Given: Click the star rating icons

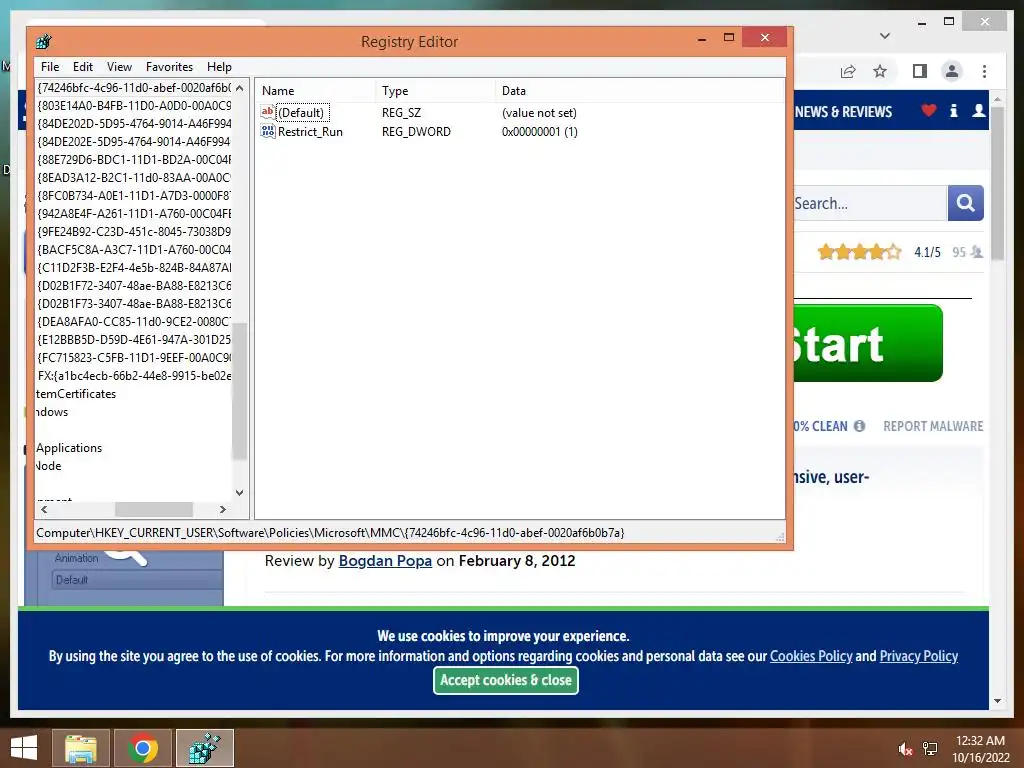Looking at the screenshot, I should coord(859,252).
